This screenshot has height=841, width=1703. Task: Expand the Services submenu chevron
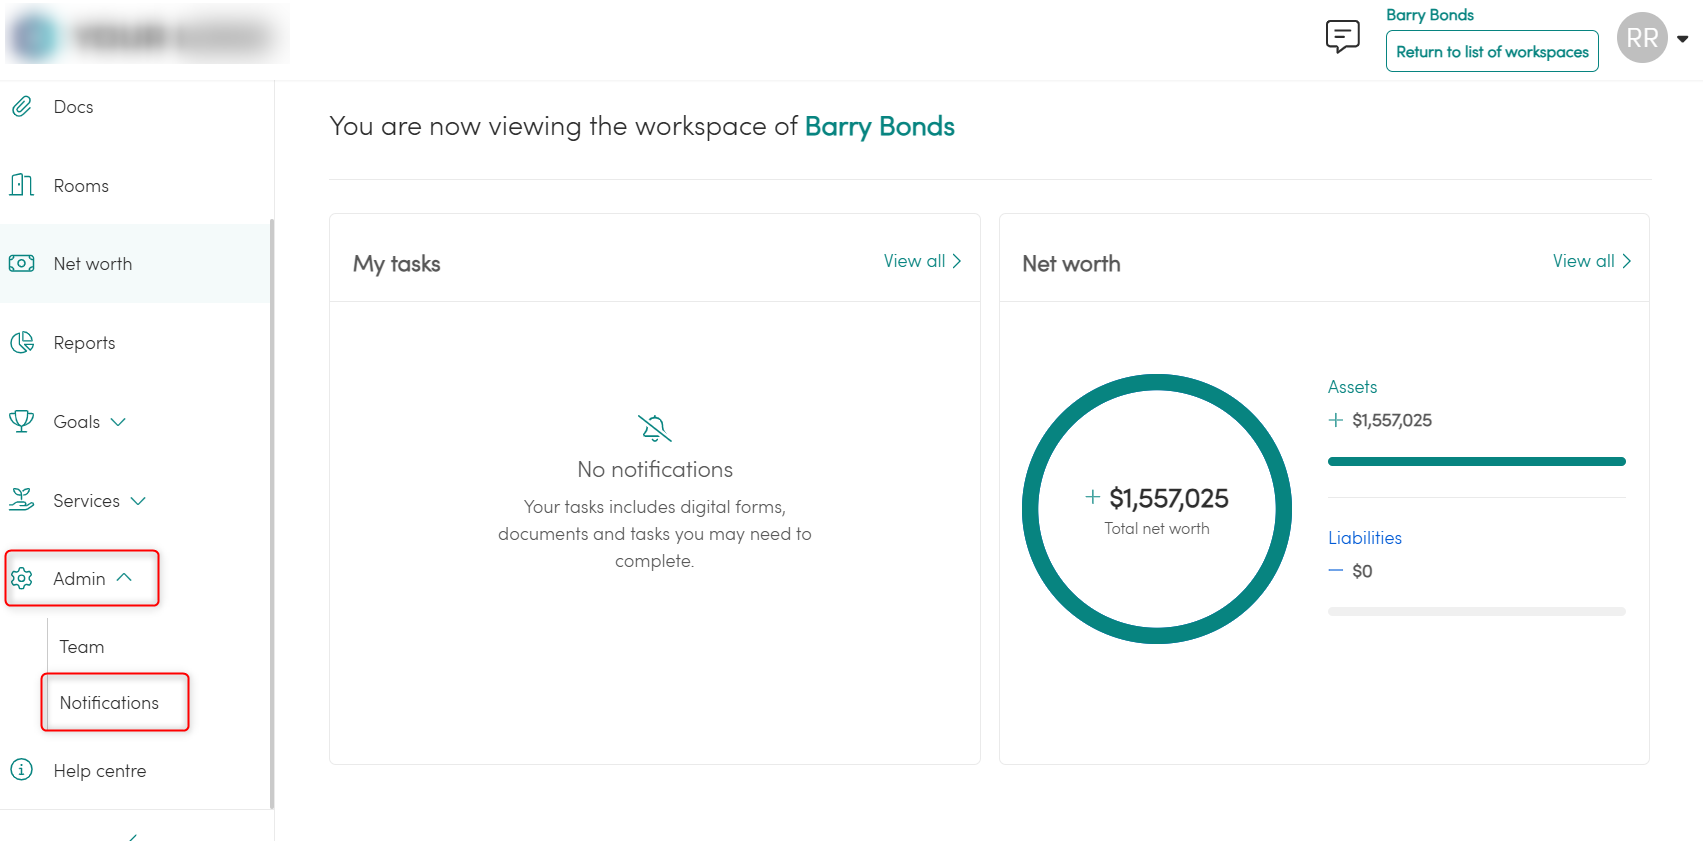click(138, 501)
